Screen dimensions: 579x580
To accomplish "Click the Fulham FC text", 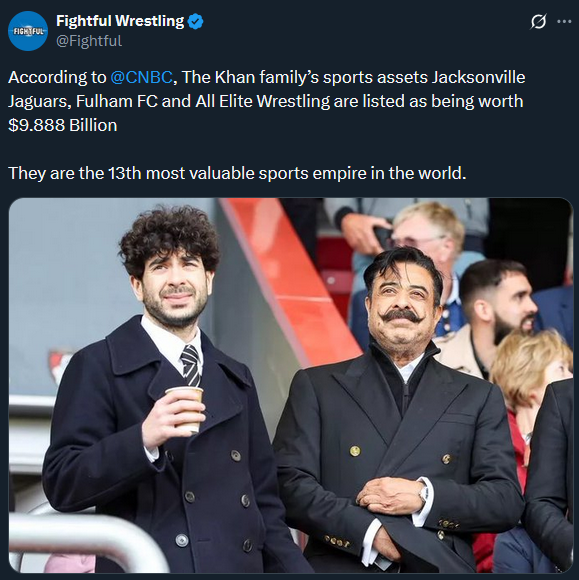I will (117, 101).
